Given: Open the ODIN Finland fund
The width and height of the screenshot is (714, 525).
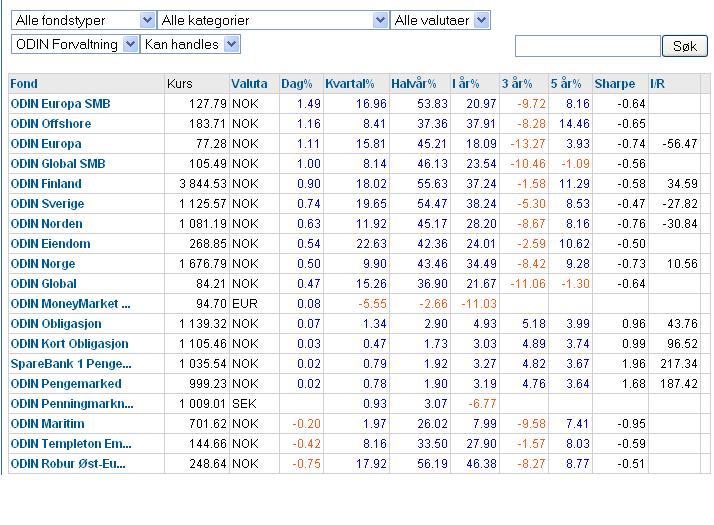Looking at the screenshot, I should [x=46, y=184].
